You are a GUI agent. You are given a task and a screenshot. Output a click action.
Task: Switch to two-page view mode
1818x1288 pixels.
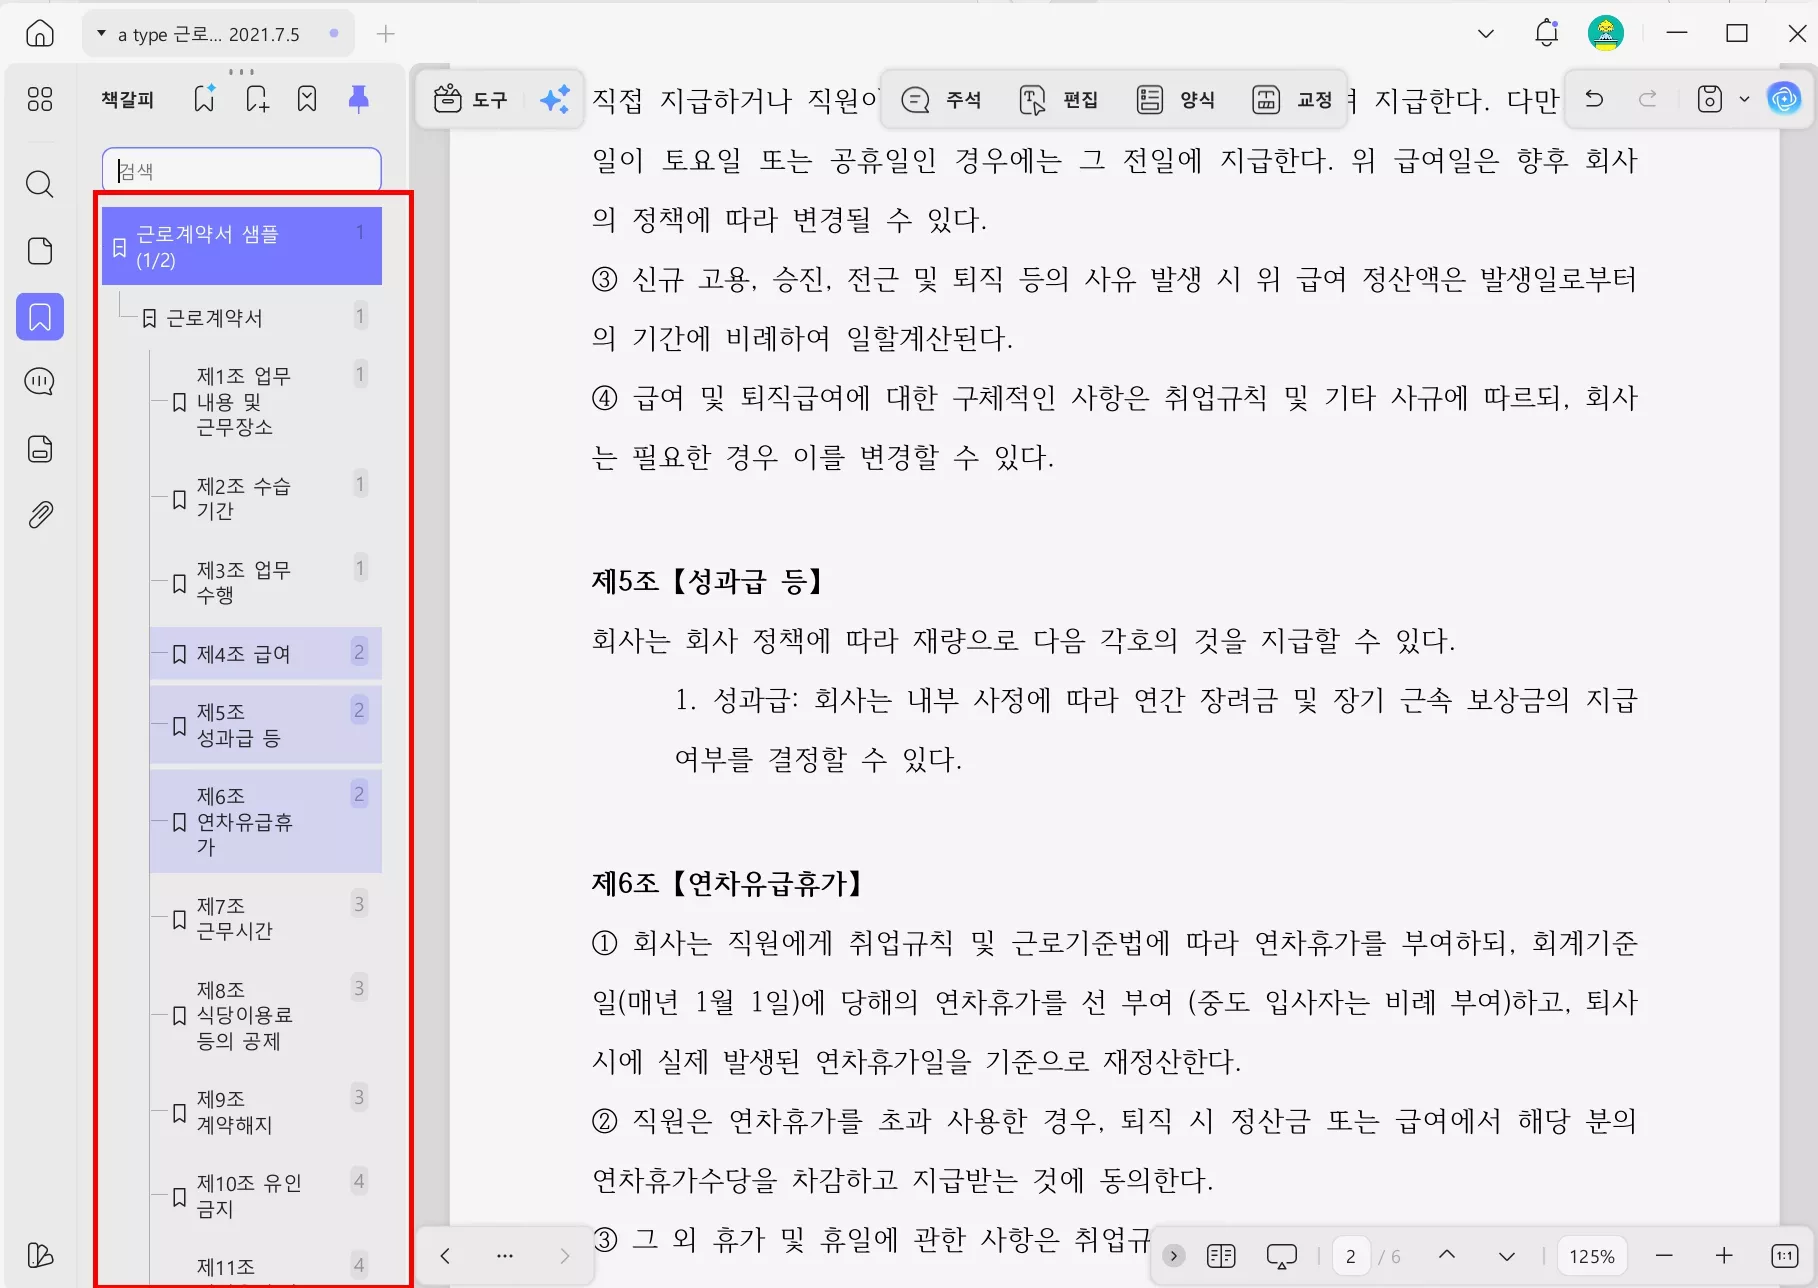click(x=1221, y=1255)
